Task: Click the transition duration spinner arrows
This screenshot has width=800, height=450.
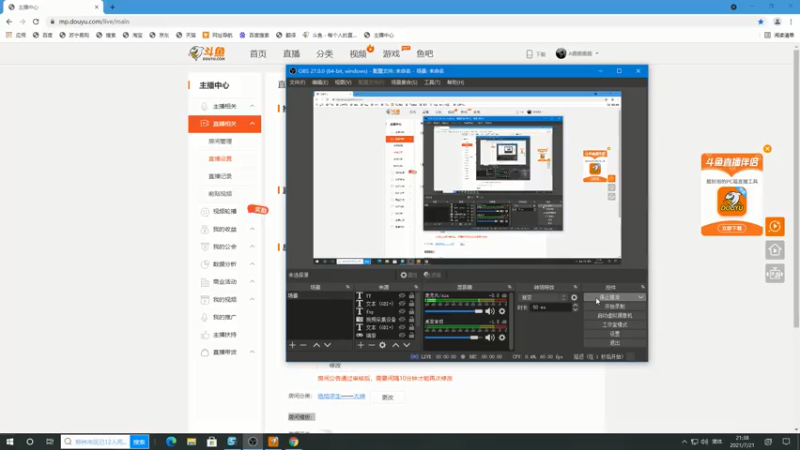Action: (x=575, y=307)
